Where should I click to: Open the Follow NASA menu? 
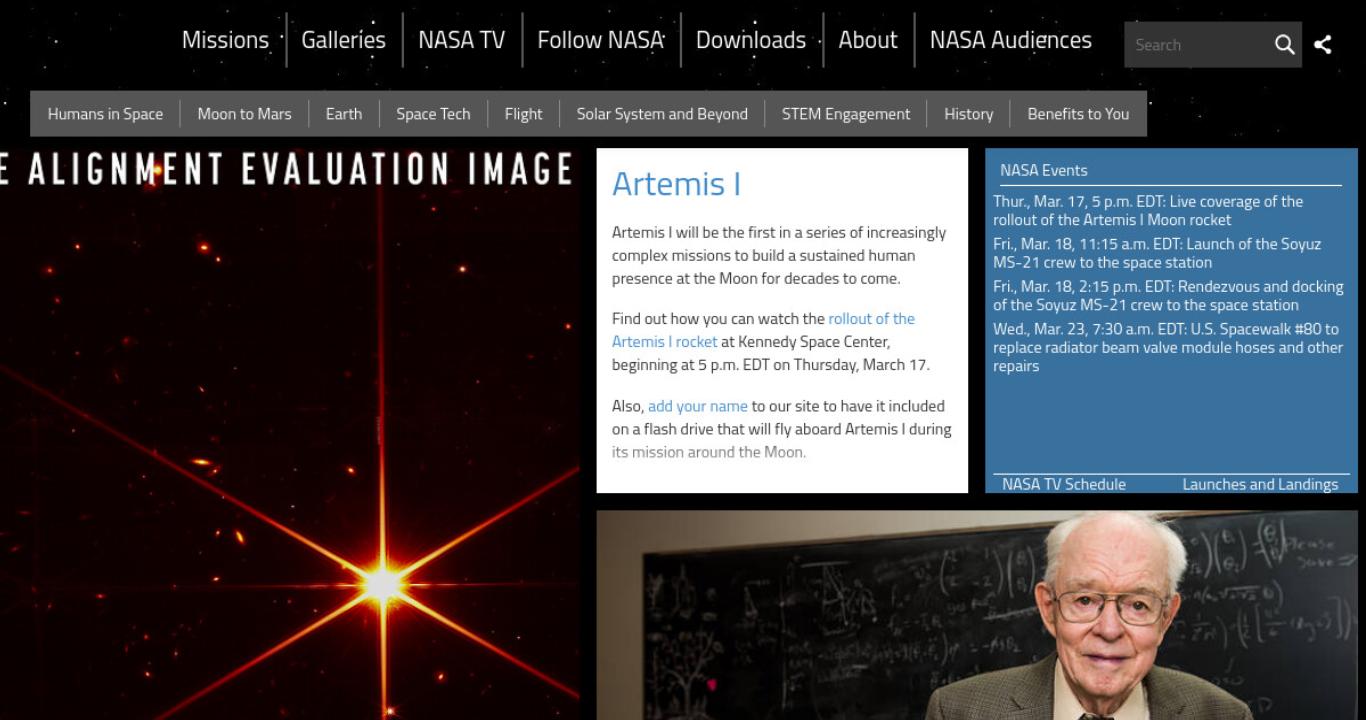tap(601, 40)
